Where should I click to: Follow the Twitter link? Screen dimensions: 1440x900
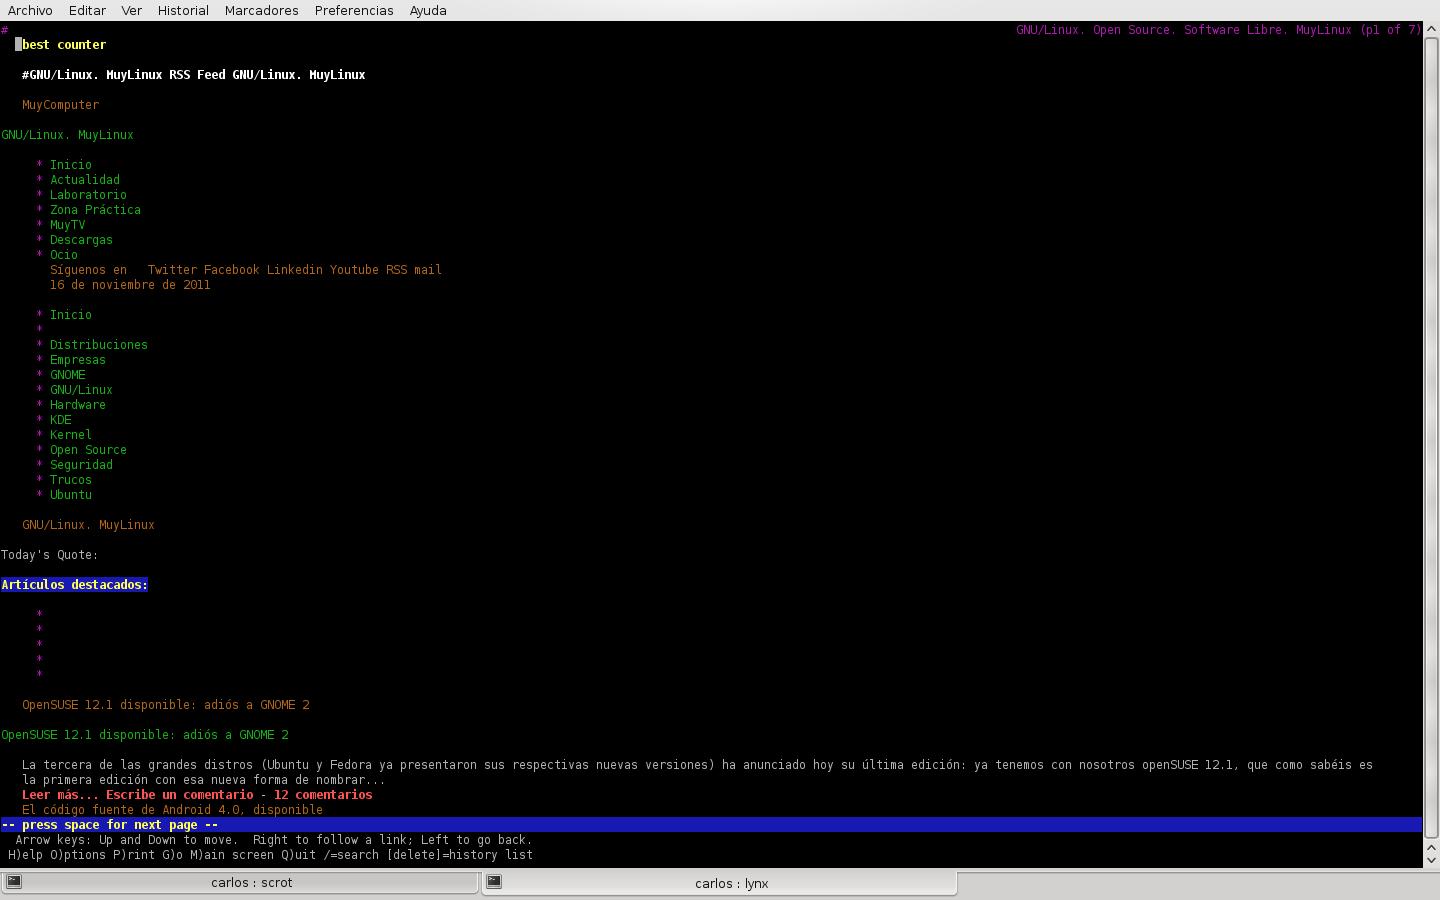[x=172, y=270]
